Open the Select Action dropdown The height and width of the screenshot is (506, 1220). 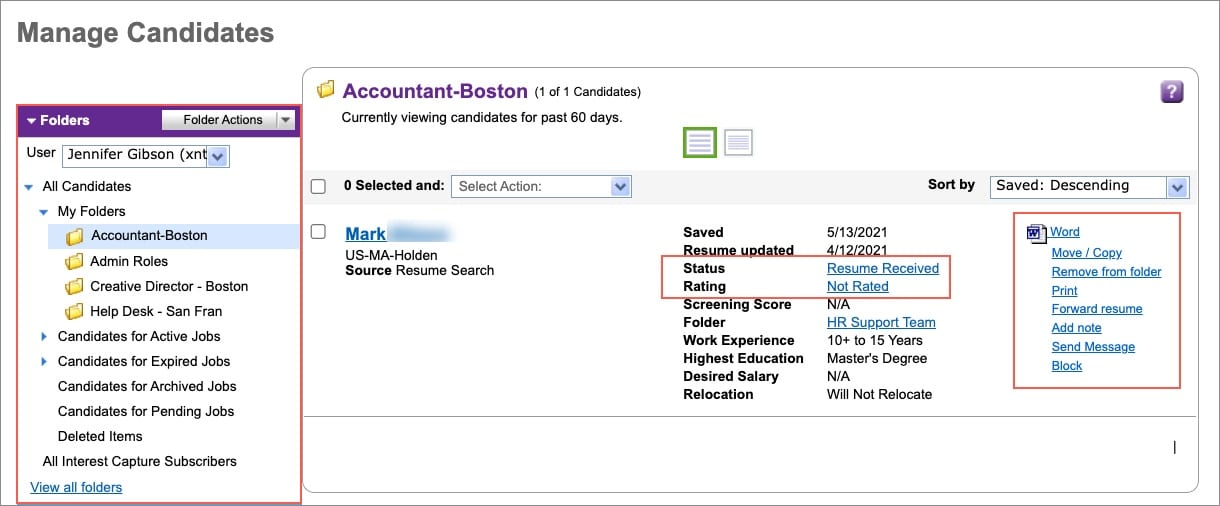541,186
